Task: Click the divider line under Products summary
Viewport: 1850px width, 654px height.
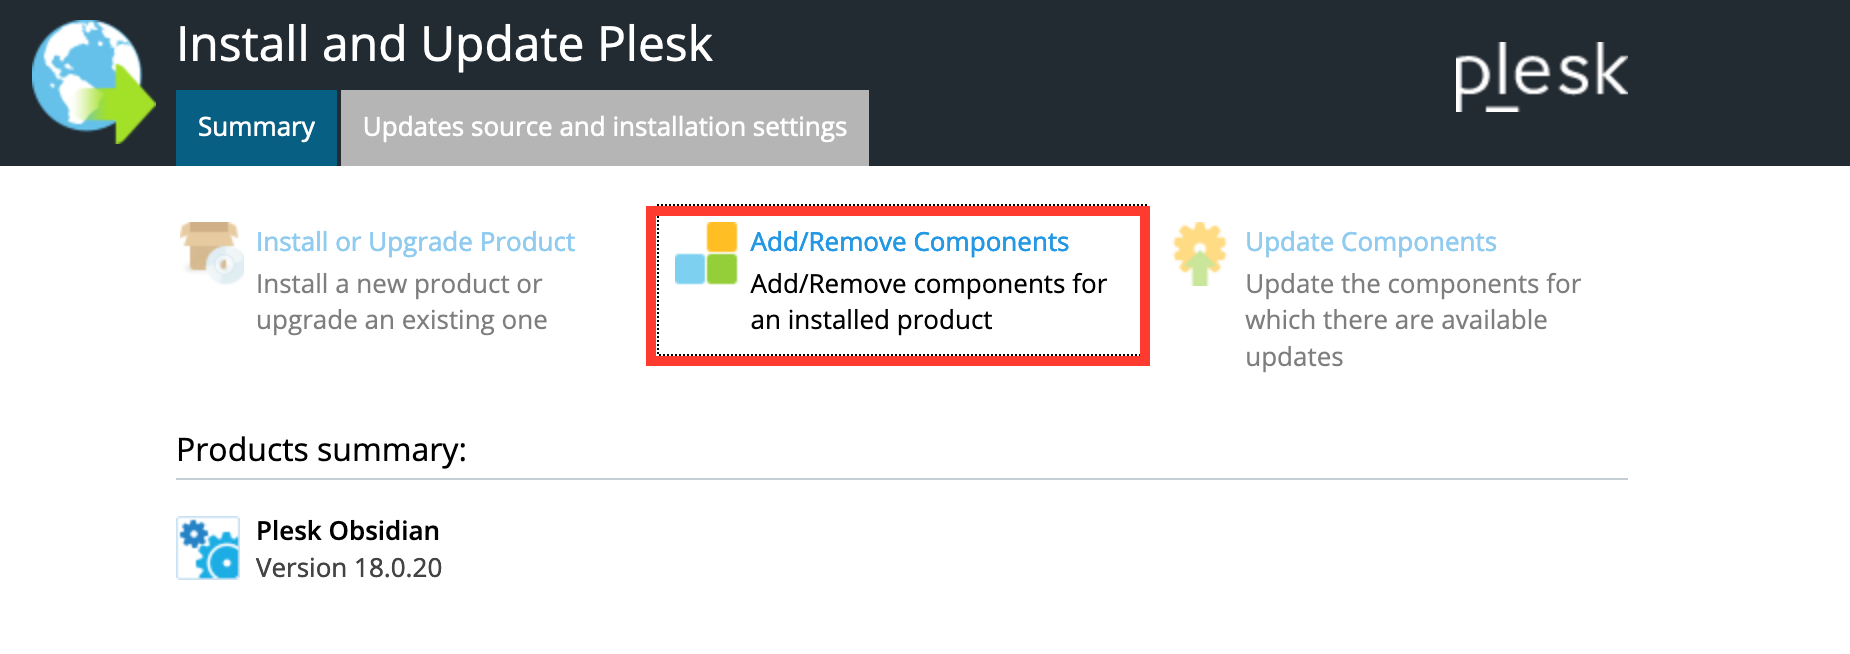Action: 902,479
